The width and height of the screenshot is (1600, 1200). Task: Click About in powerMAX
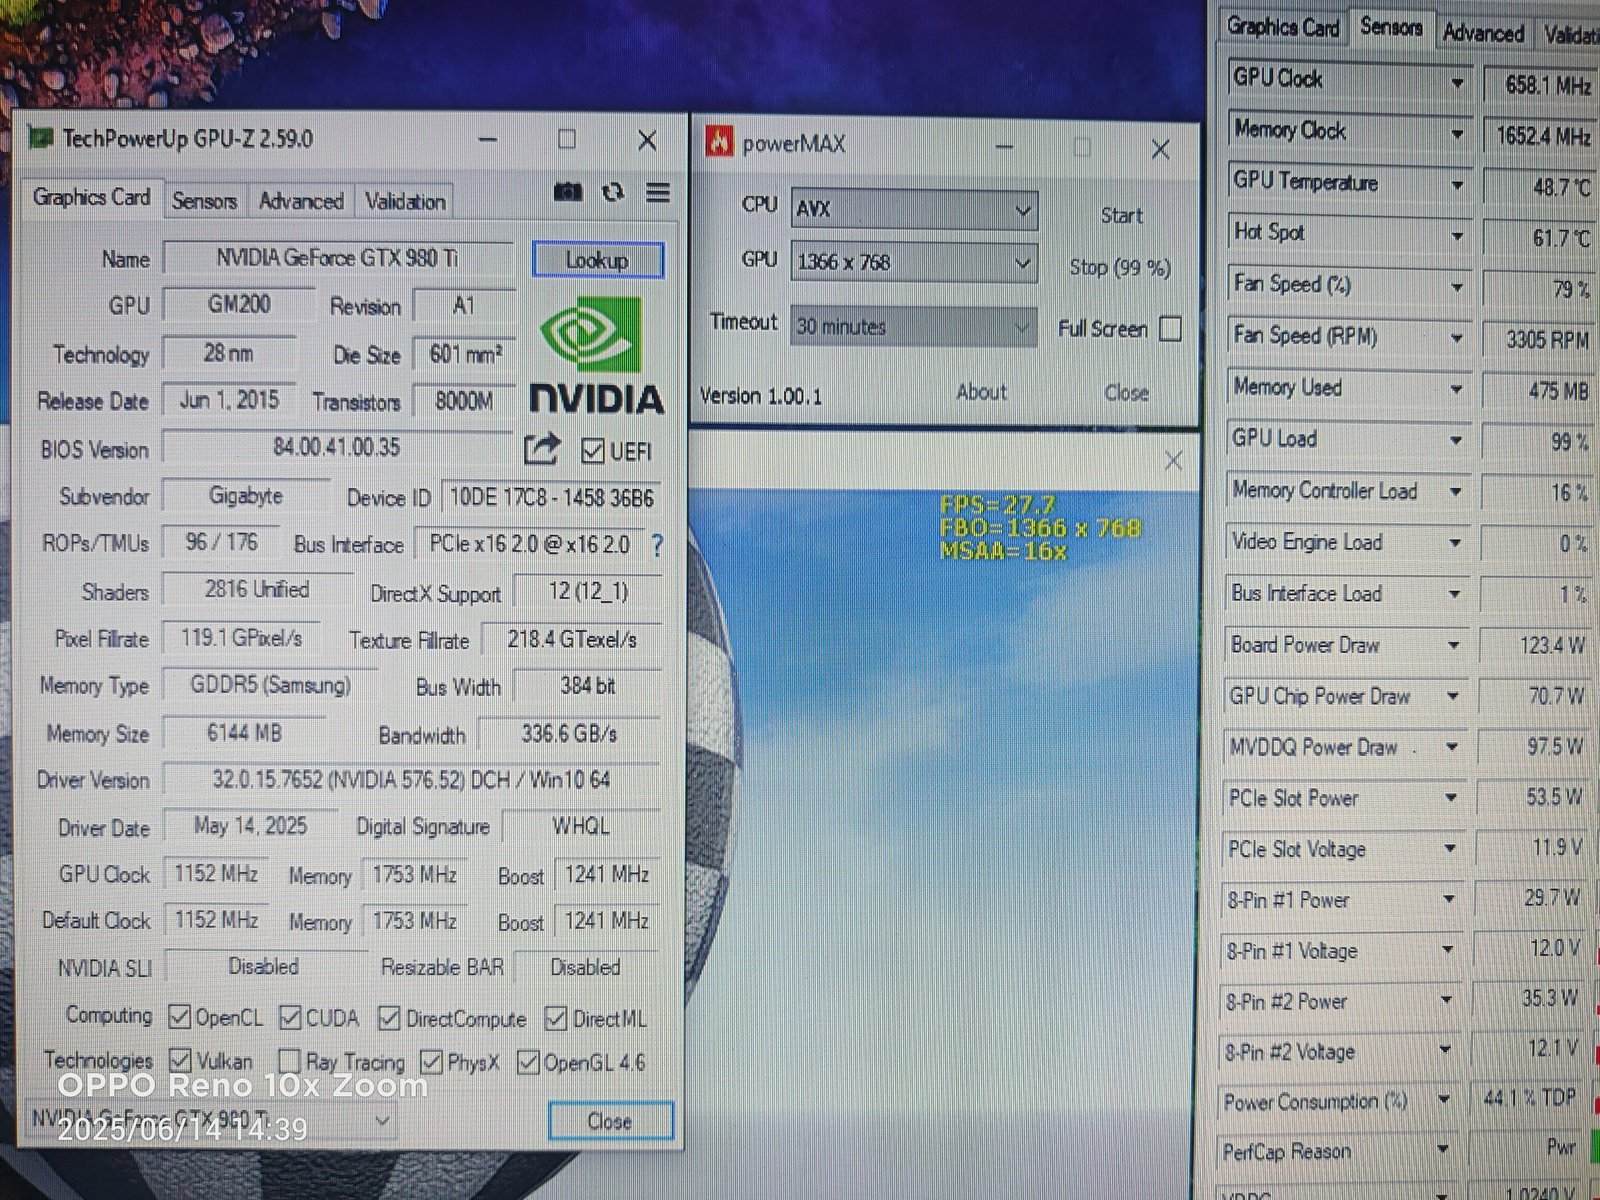(981, 392)
